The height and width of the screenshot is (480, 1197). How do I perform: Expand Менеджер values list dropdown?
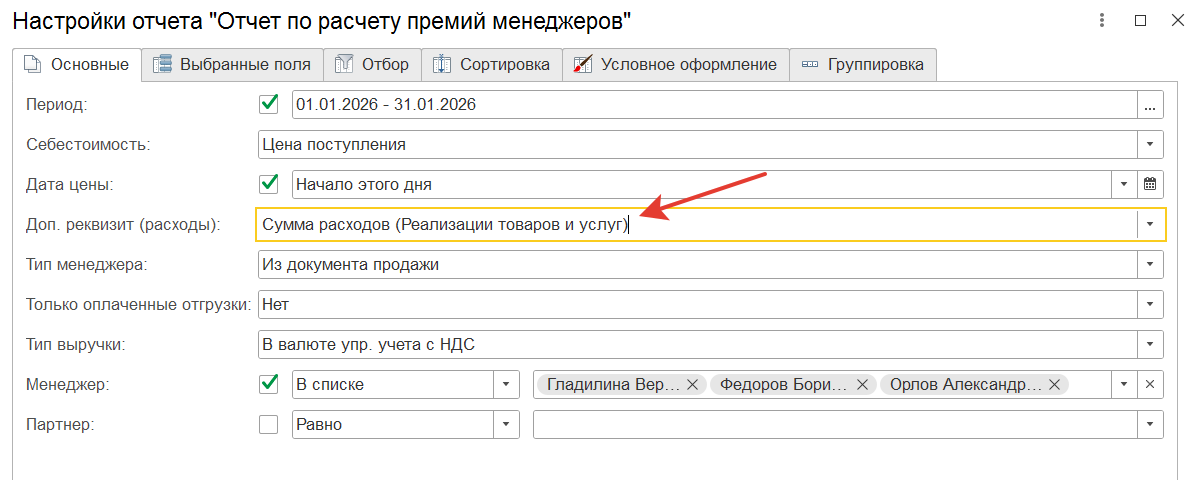coord(1124,385)
